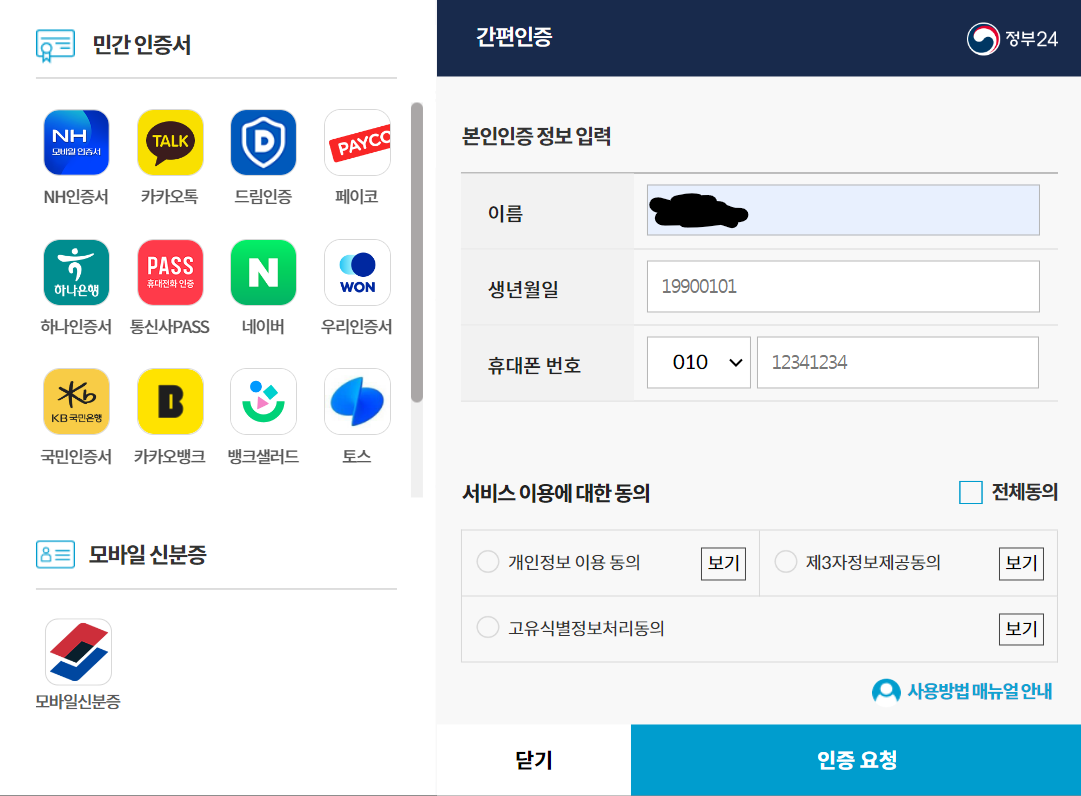Select the 드림인증 shield icon

tap(263, 142)
